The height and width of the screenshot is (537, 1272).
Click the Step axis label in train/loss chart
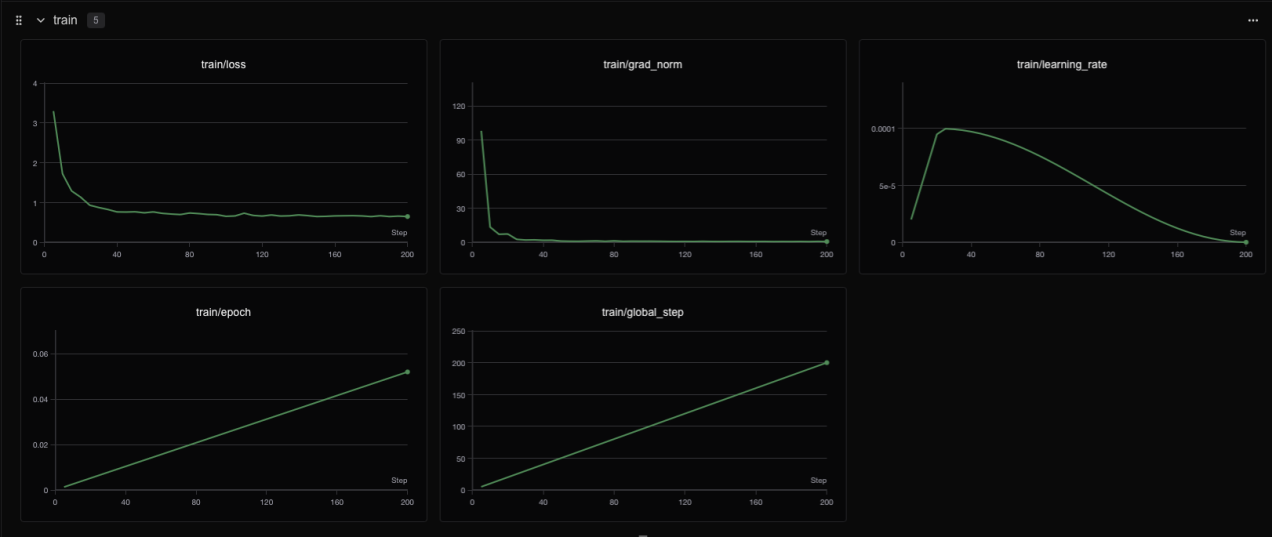point(399,233)
